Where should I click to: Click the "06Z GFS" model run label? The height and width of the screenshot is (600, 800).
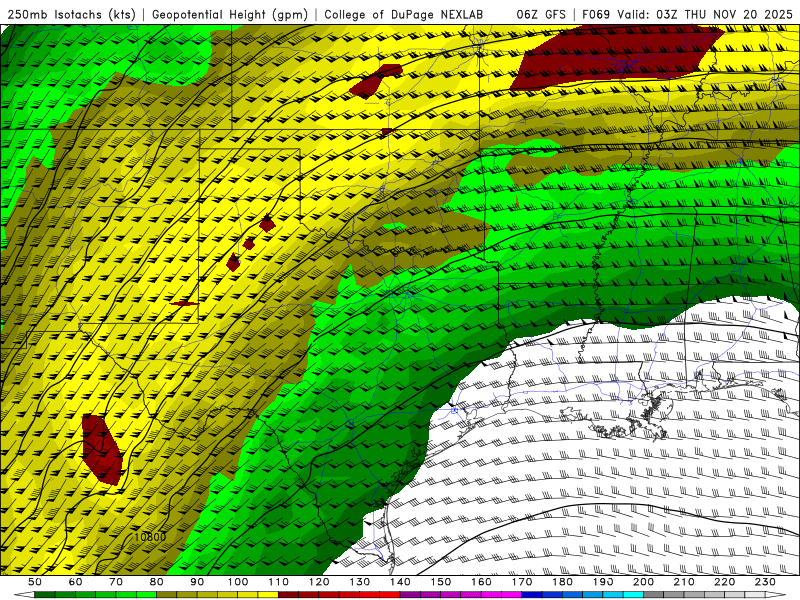(x=541, y=14)
